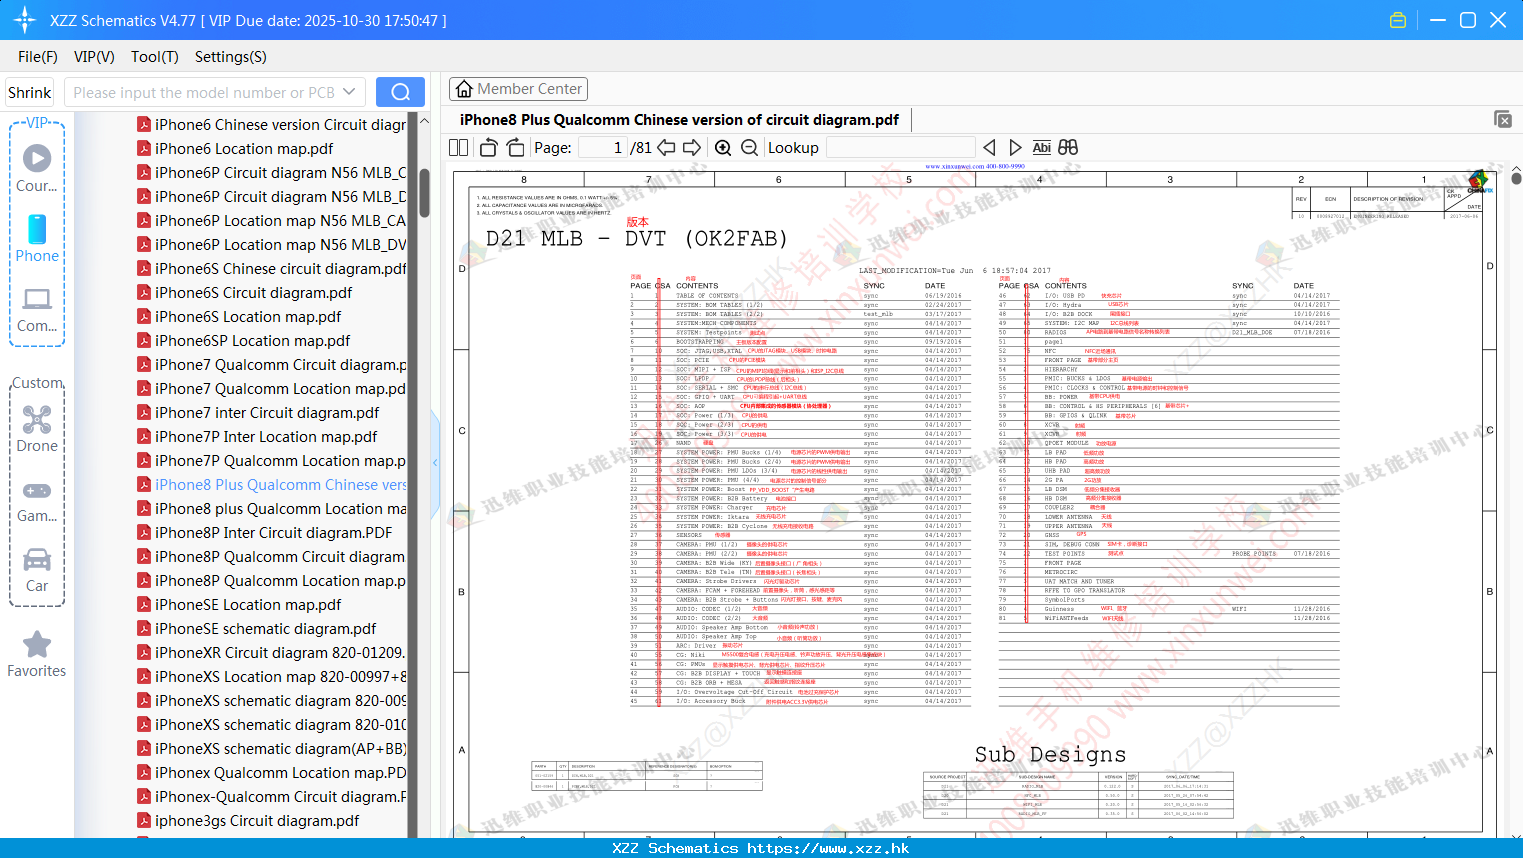Open the File(F) menu
Image resolution: width=1523 pixels, height=858 pixels.
[x=38, y=57]
